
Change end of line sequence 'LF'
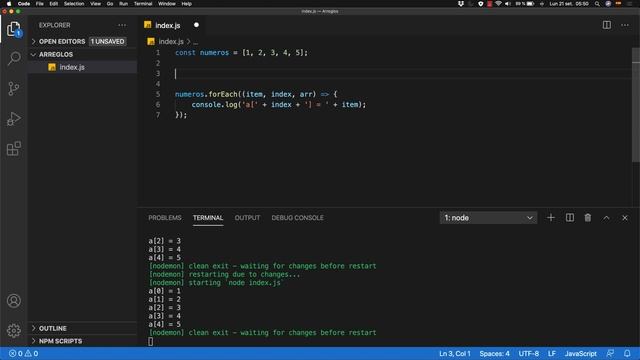click(551, 353)
